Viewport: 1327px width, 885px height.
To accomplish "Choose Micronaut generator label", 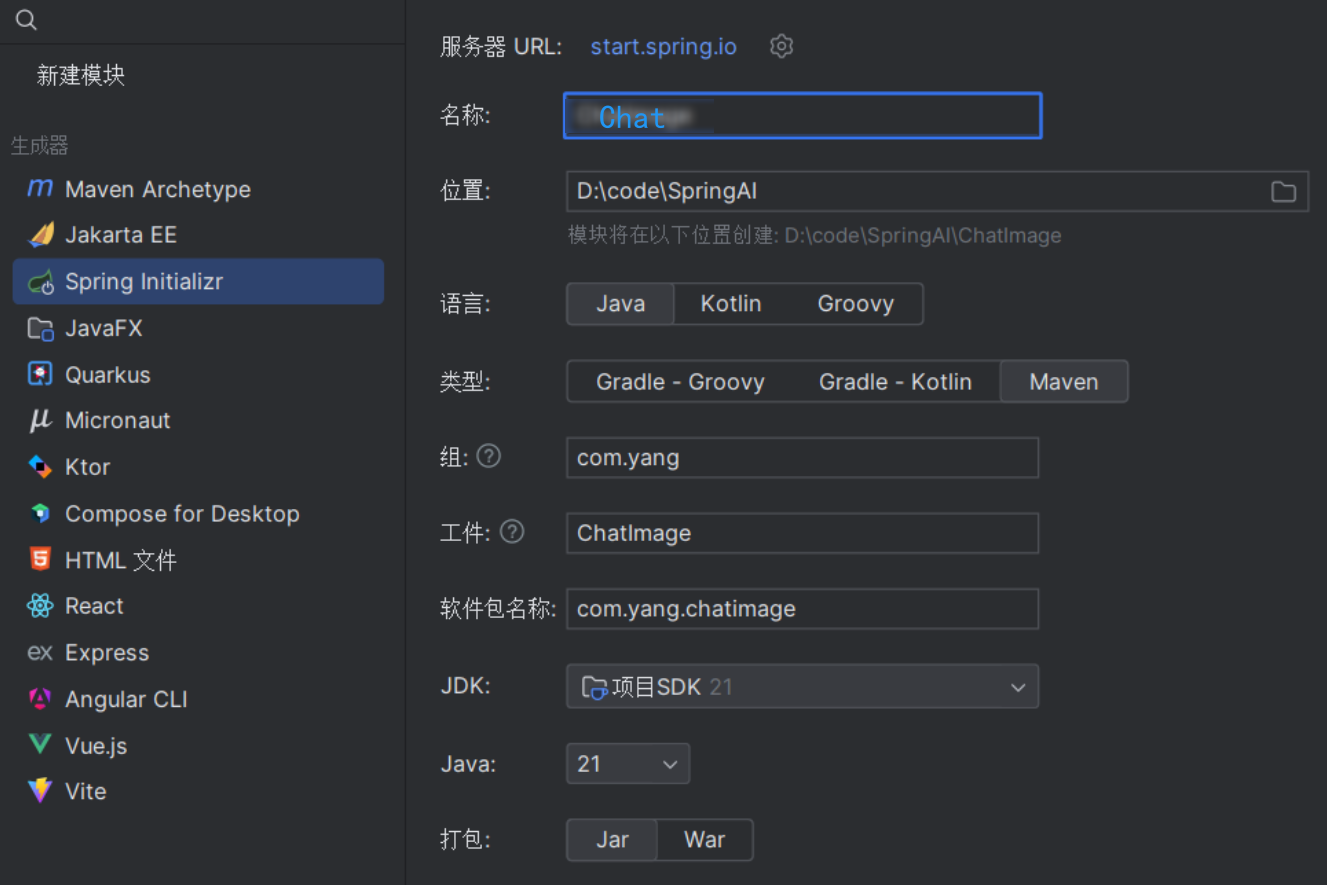I will point(118,421).
